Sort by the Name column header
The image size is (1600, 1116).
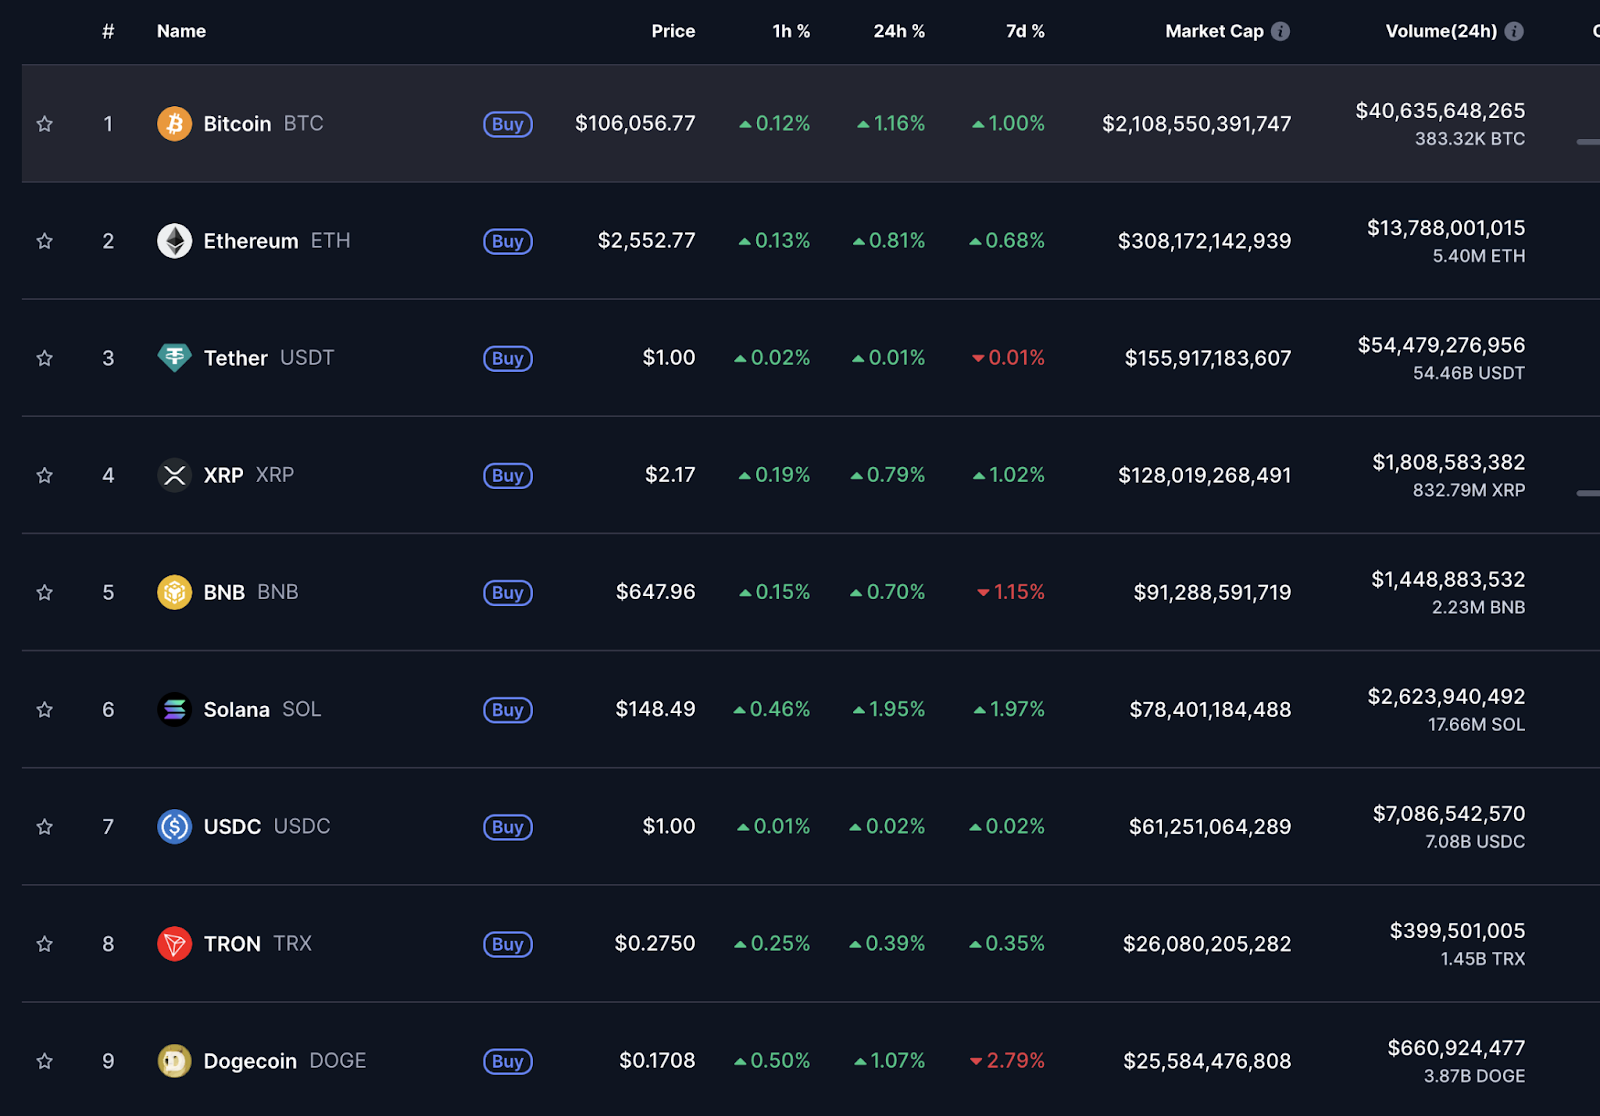[x=181, y=31]
